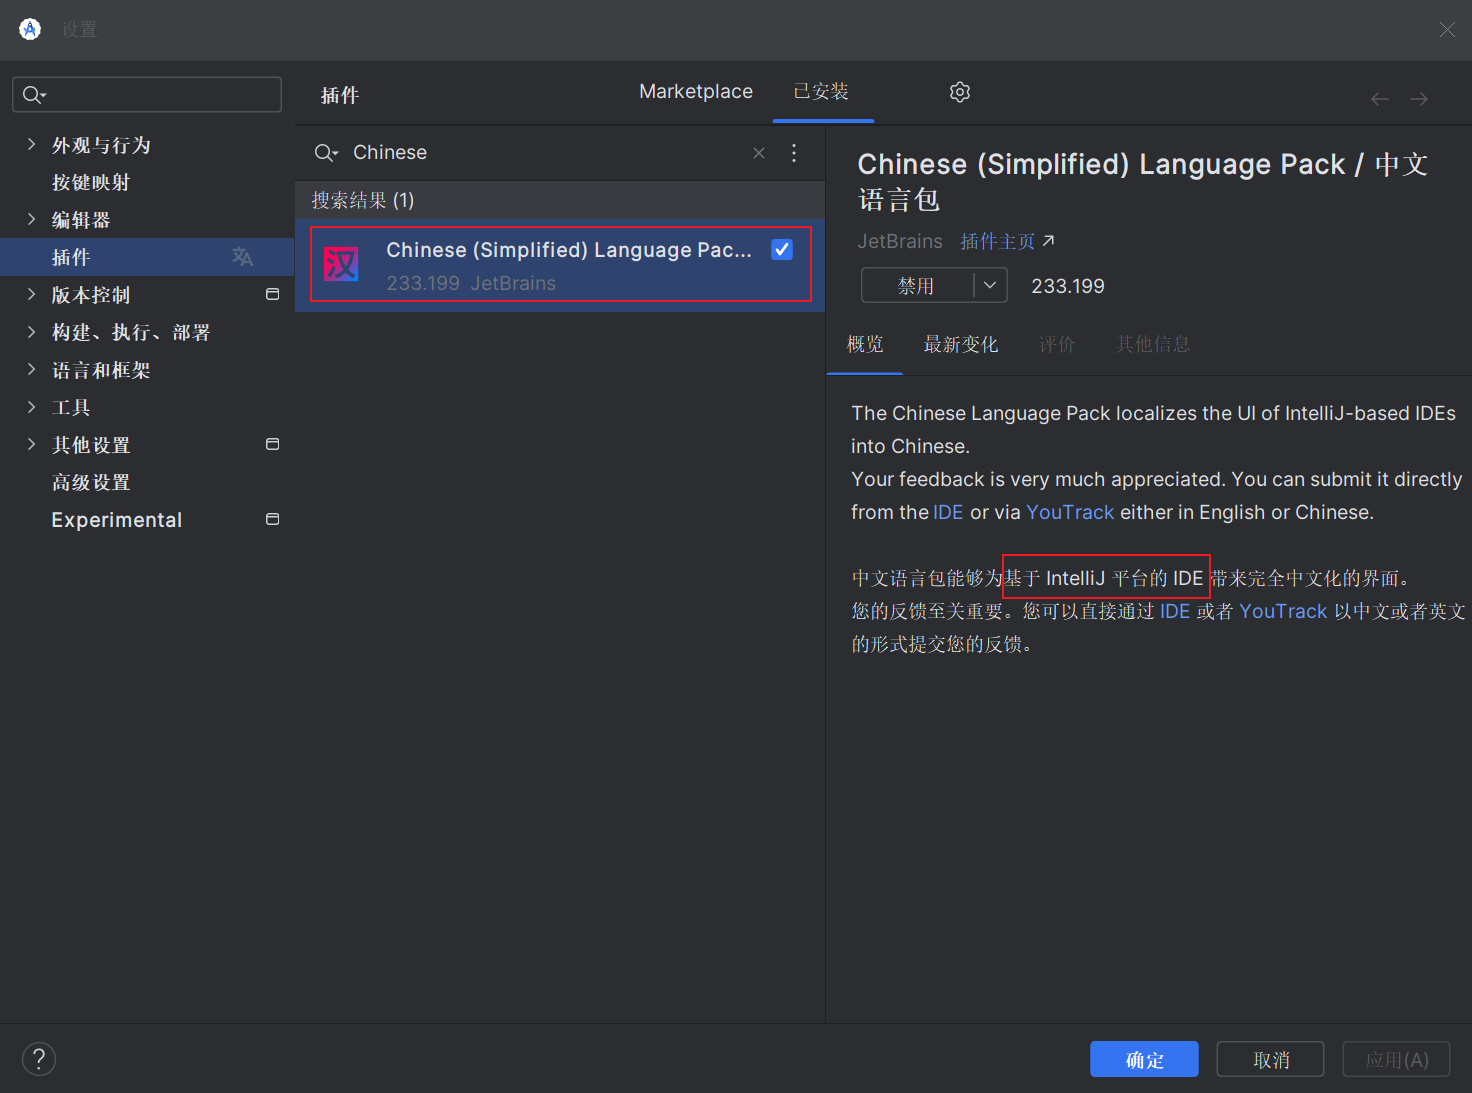Click the 取消 button
The height and width of the screenshot is (1093, 1472).
(1270, 1060)
